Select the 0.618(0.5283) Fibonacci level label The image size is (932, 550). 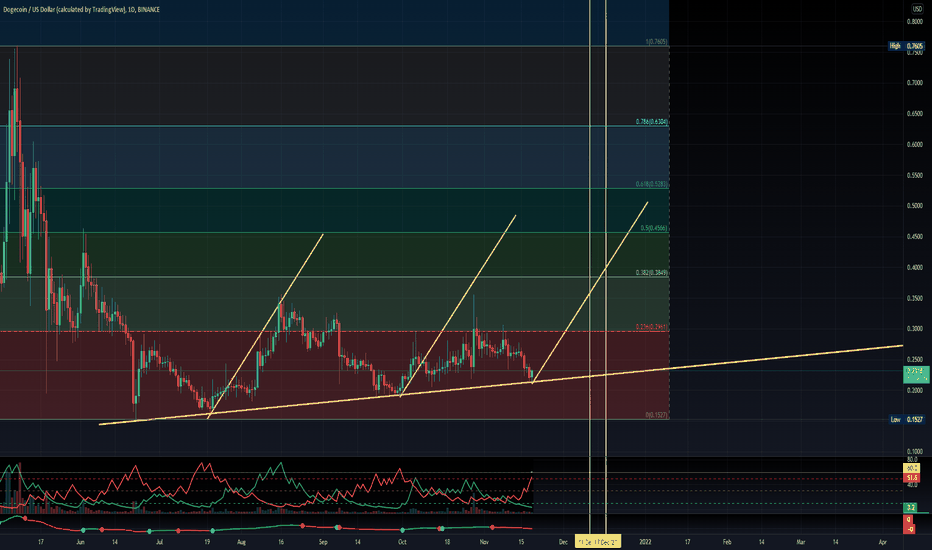coord(651,184)
